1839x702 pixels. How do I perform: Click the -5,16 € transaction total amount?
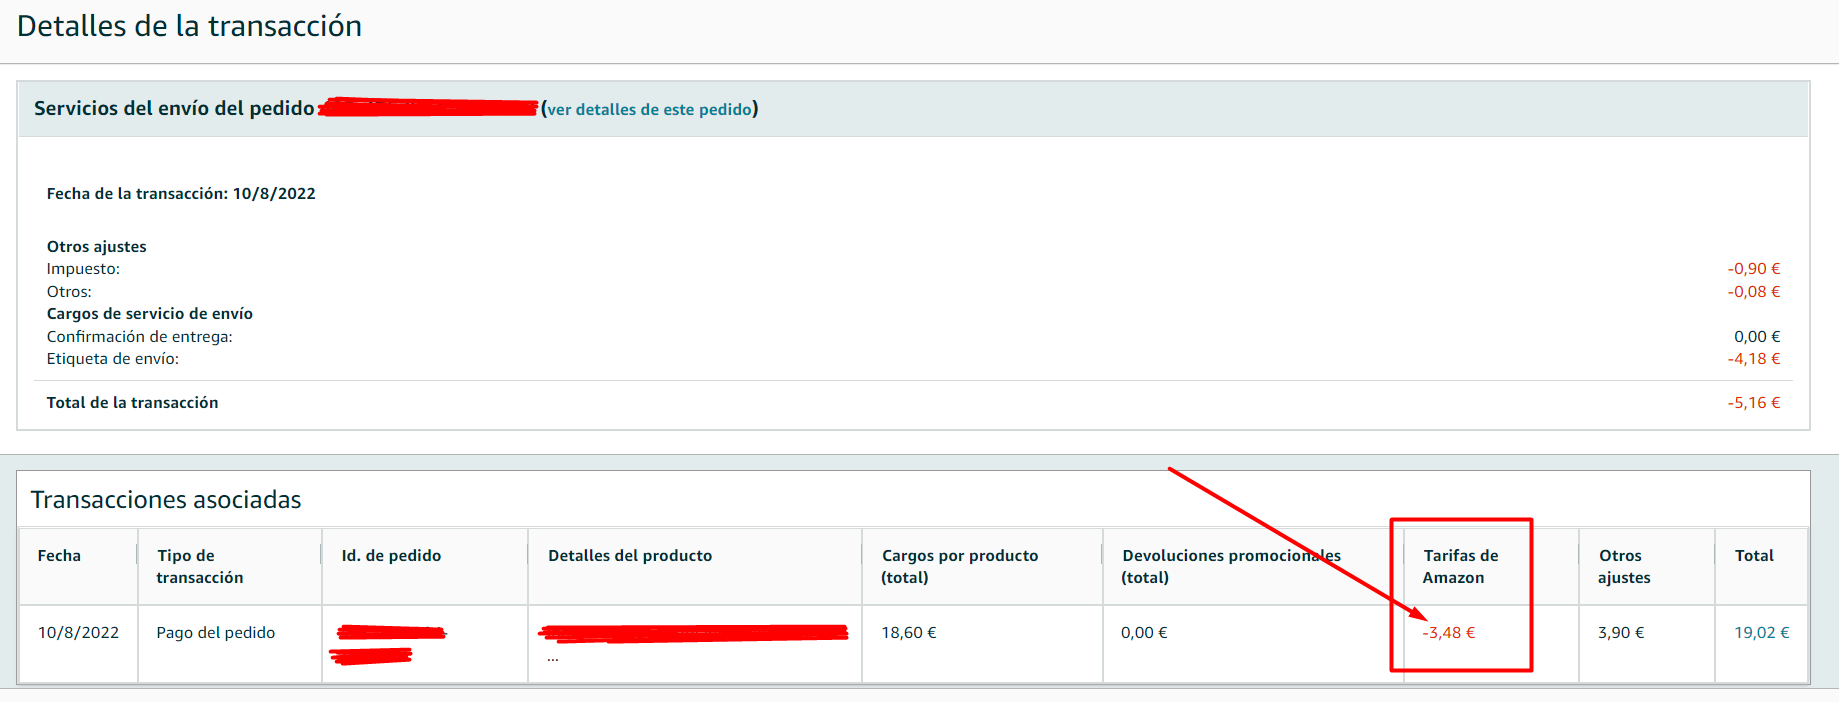[x=1753, y=402]
